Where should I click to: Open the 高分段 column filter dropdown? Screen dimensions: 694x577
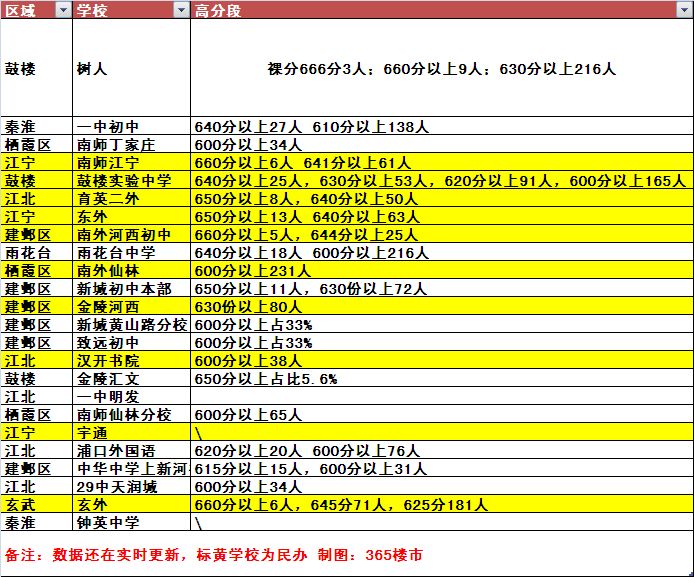point(684,10)
